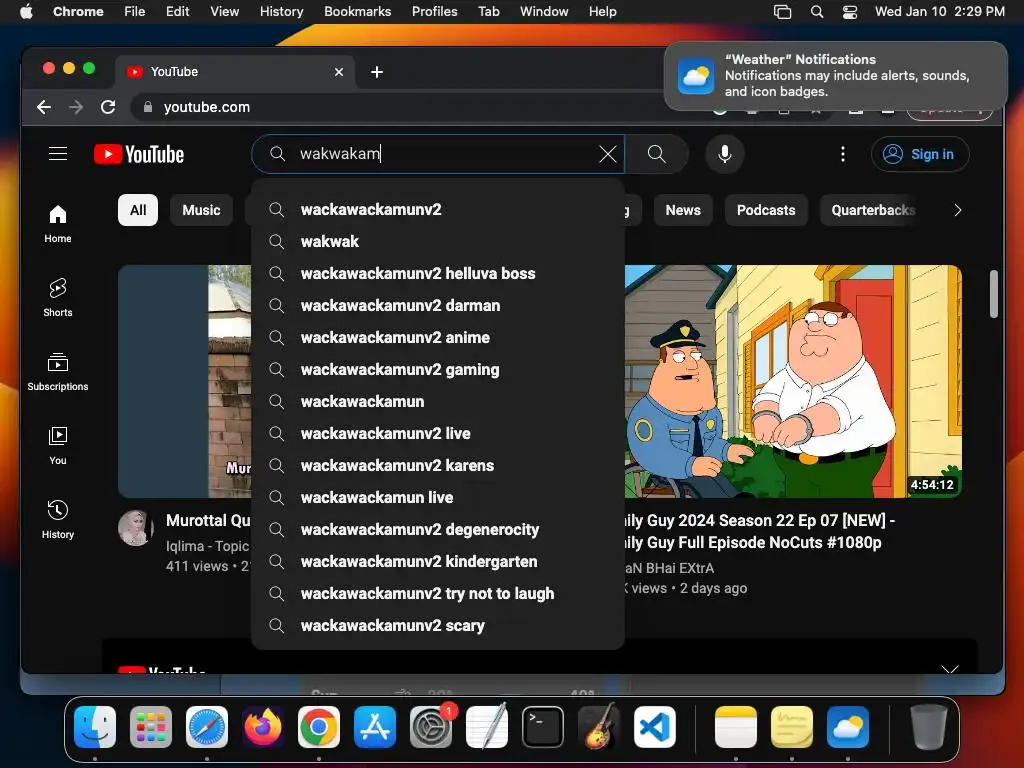1024x768 pixels.
Task: Collapse the bottom section with the chevron
Action: point(950,669)
